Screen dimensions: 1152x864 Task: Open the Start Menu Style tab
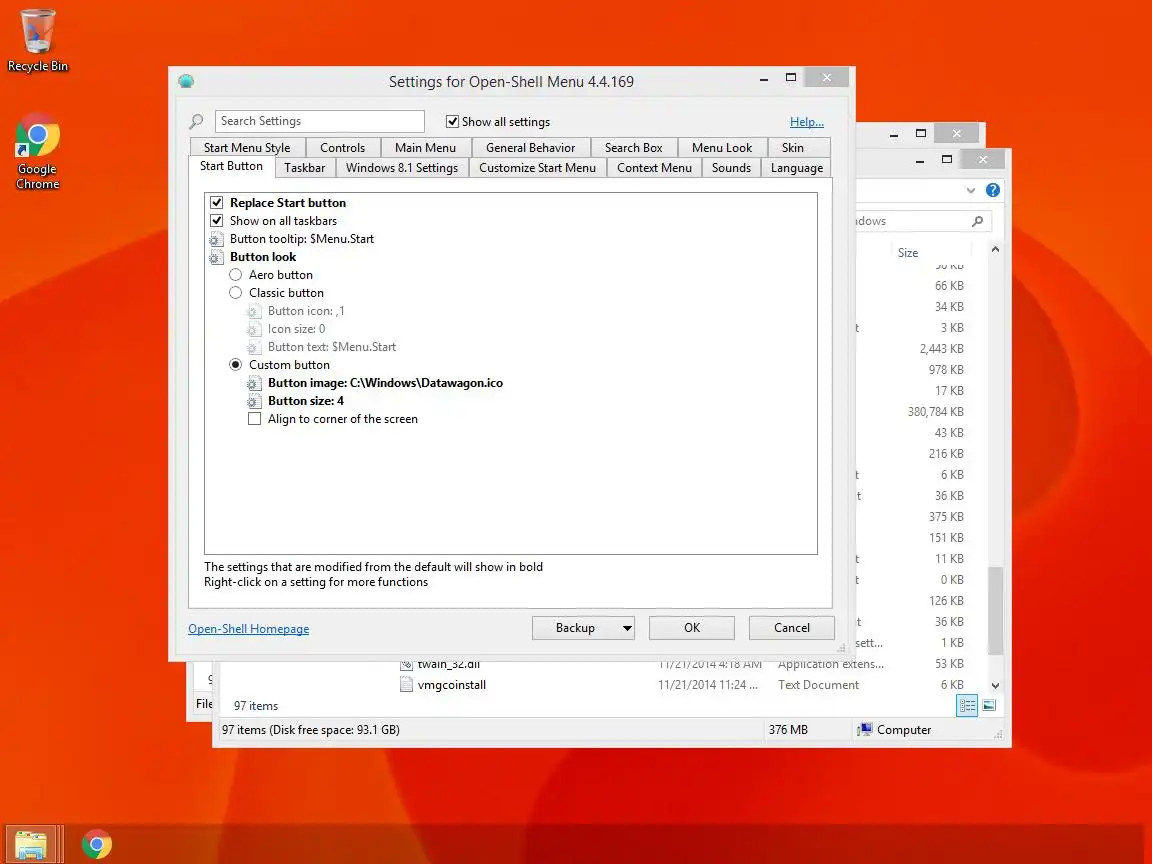[x=247, y=148]
